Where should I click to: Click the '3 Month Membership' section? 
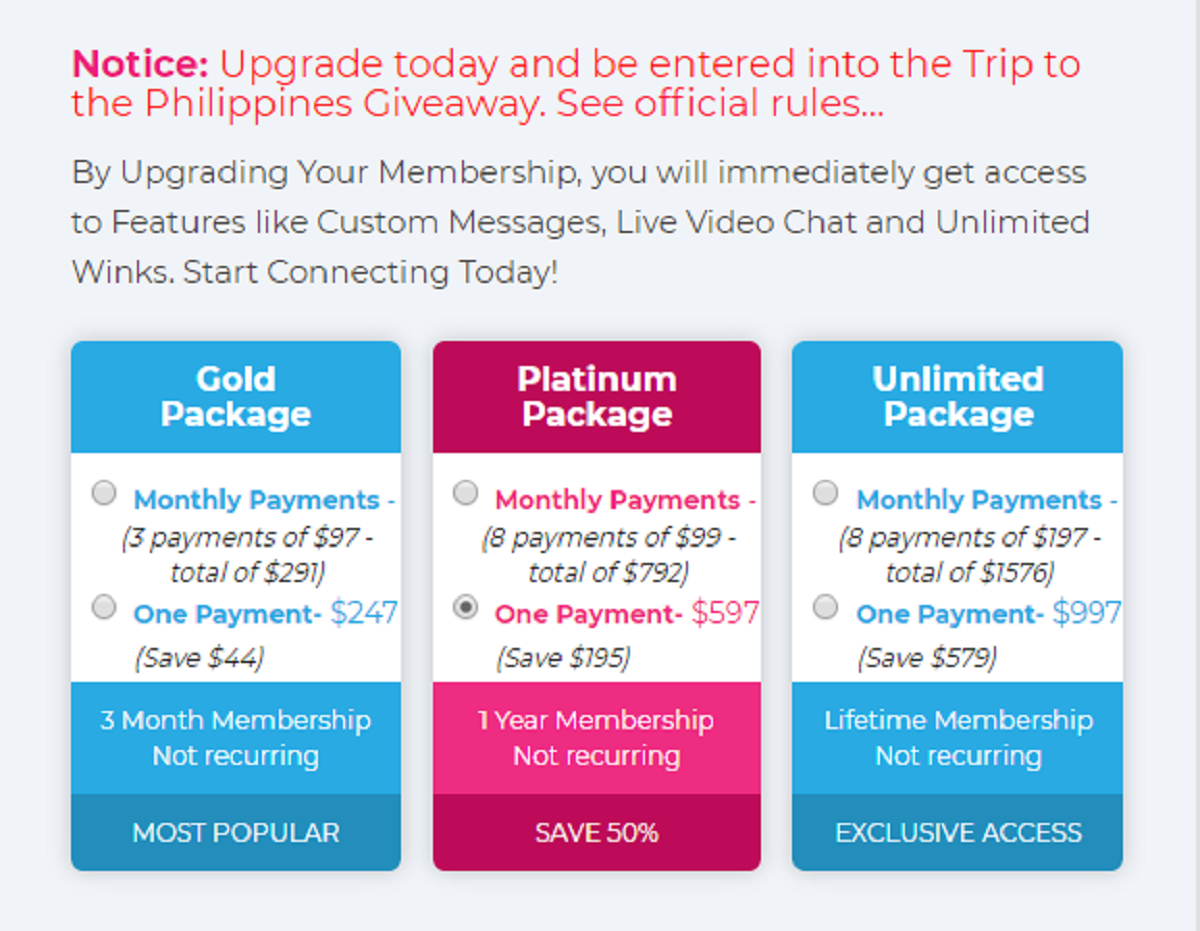(236, 738)
